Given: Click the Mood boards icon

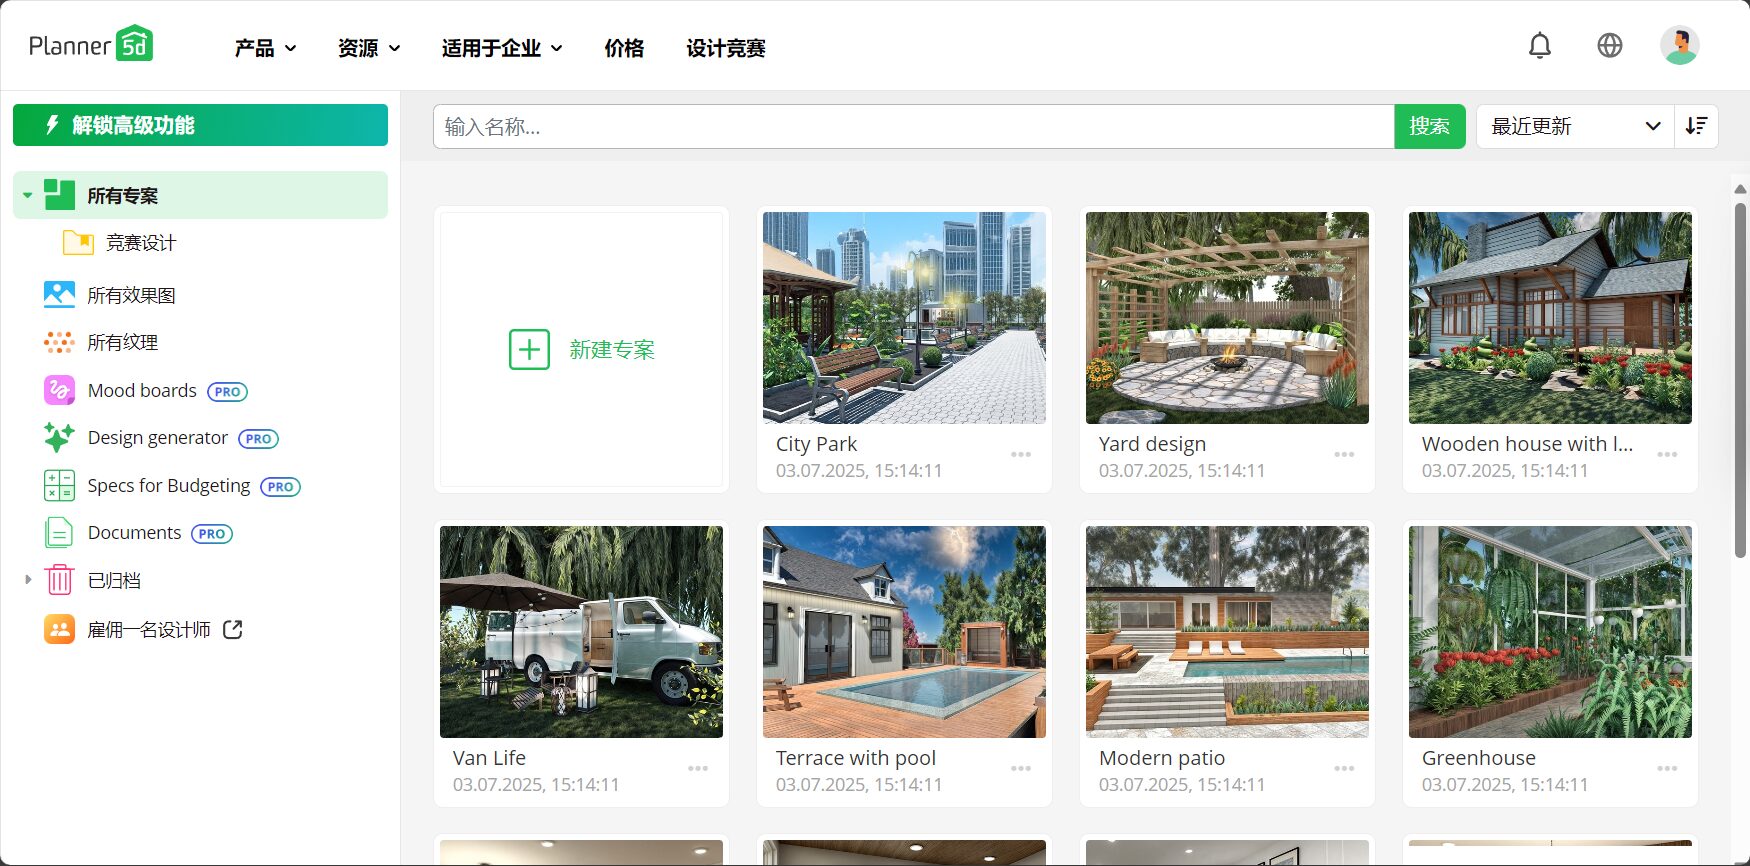Looking at the screenshot, I should (x=59, y=390).
